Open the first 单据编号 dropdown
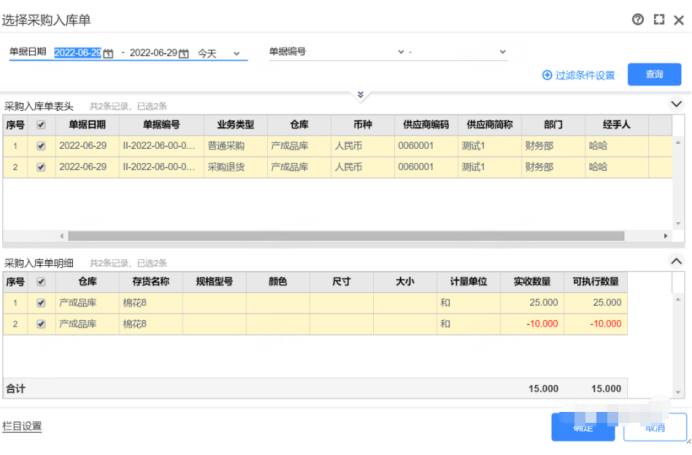The height and width of the screenshot is (455, 692). click(401, 52)
